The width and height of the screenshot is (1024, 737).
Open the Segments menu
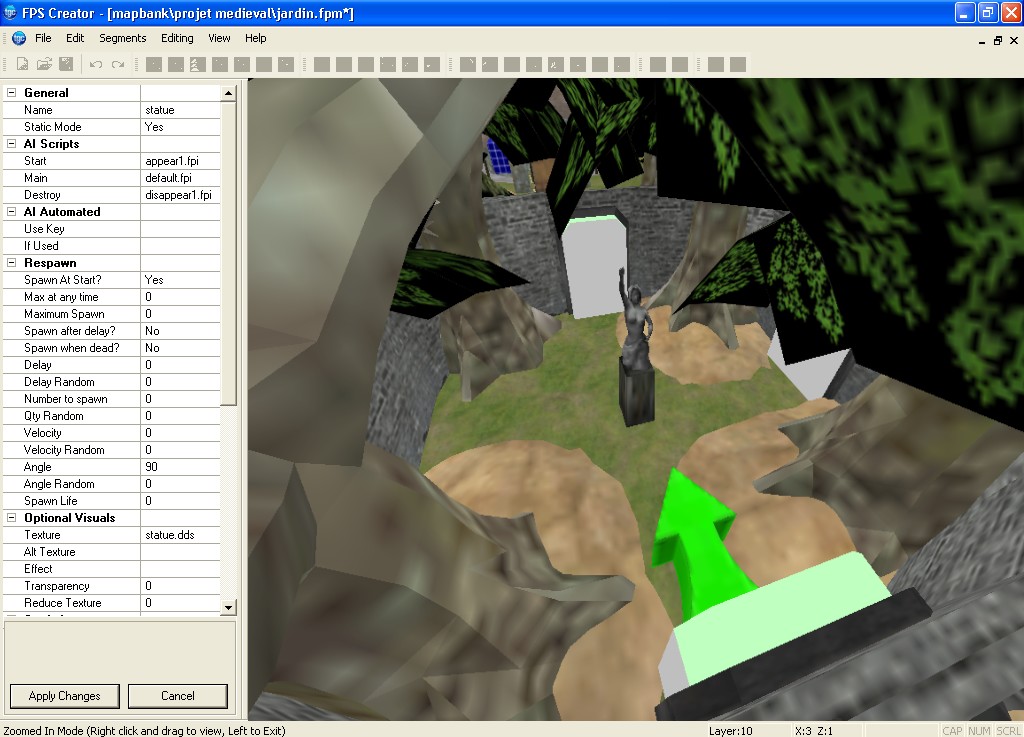tap(123, 39)
